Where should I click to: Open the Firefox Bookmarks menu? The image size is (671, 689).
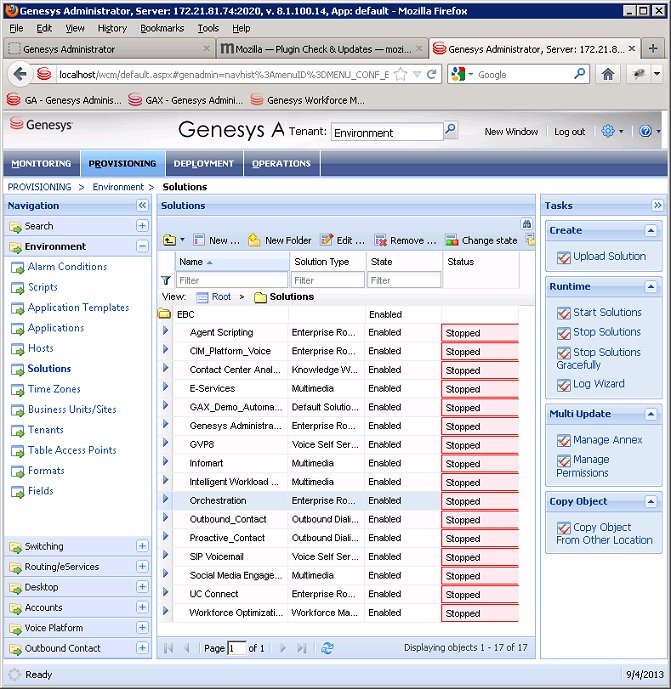[162, 28]
